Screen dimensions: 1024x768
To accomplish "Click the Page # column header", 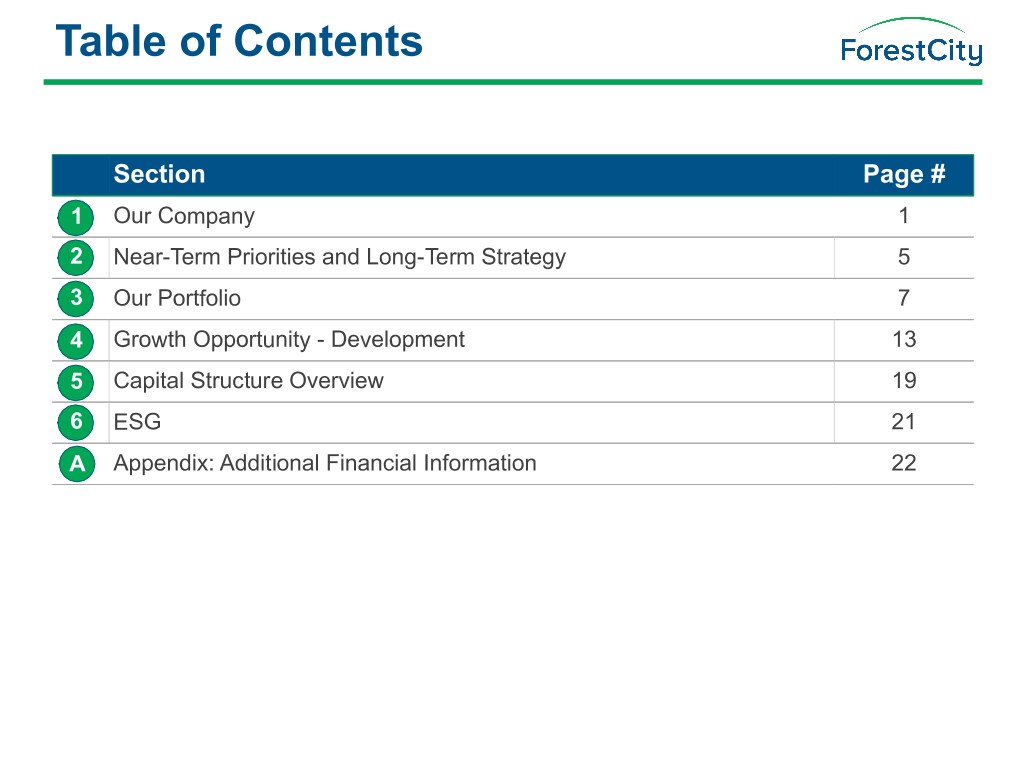I will 904,174.
